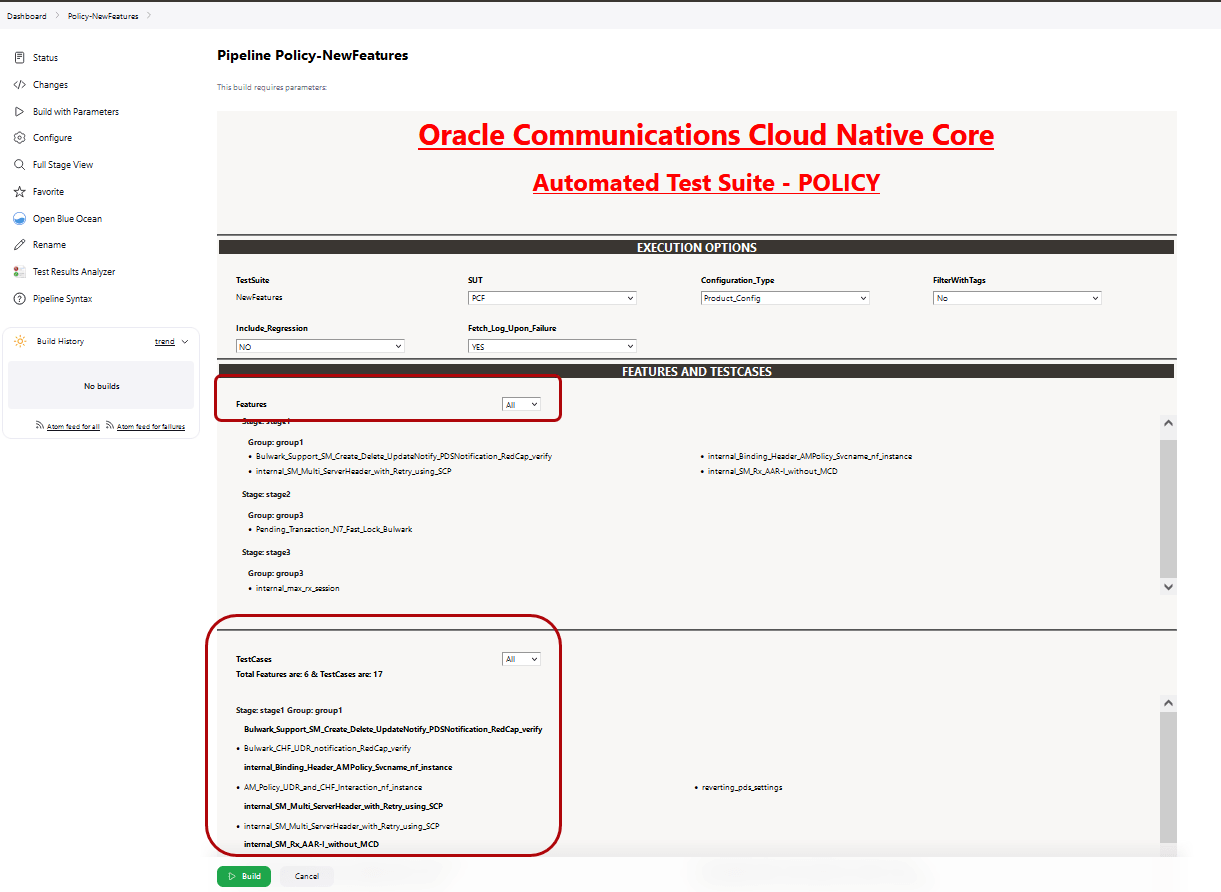Click Automated Test Suite - POLICY heading
Image resolution: width=1221 pixels, height=892 pixels.
pyautogui.click(x=706, y=183)
